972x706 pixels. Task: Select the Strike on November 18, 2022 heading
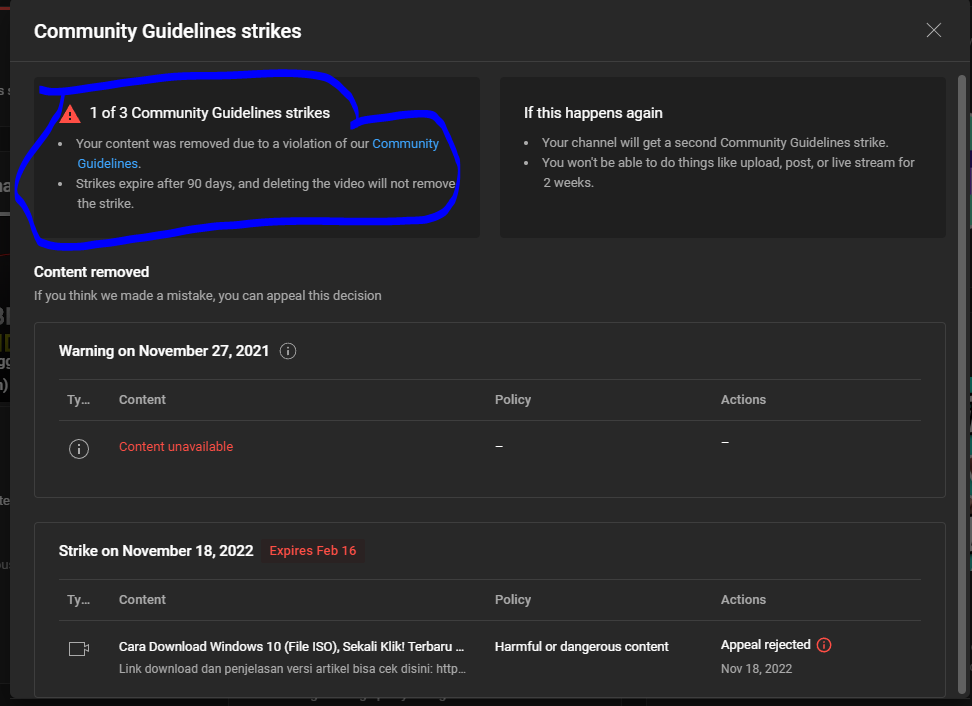pyautogui.click(x=155, y=551)
